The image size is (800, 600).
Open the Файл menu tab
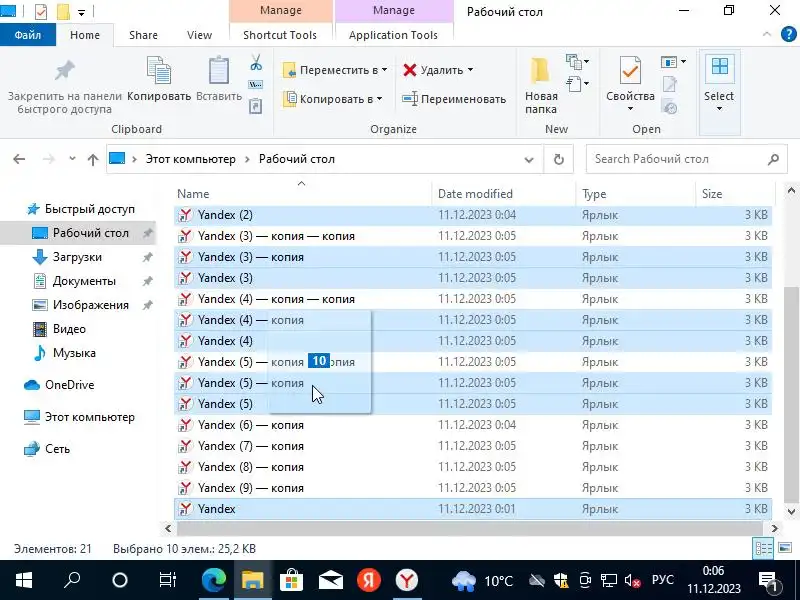[x=28, y=35]
